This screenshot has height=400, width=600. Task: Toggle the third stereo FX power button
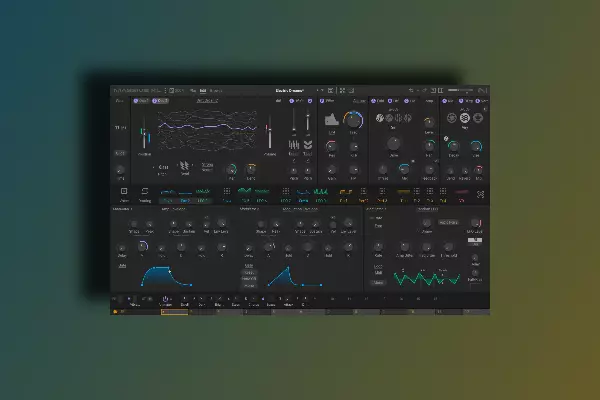click(478, 101)
